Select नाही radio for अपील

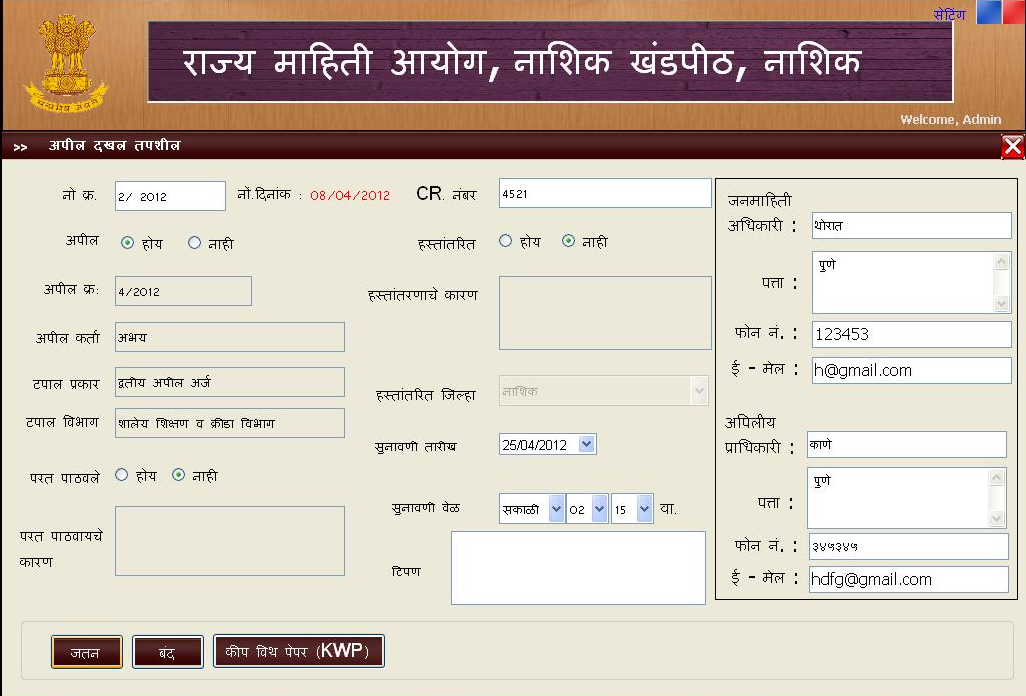pyautogui.click(x=194, y=243)
